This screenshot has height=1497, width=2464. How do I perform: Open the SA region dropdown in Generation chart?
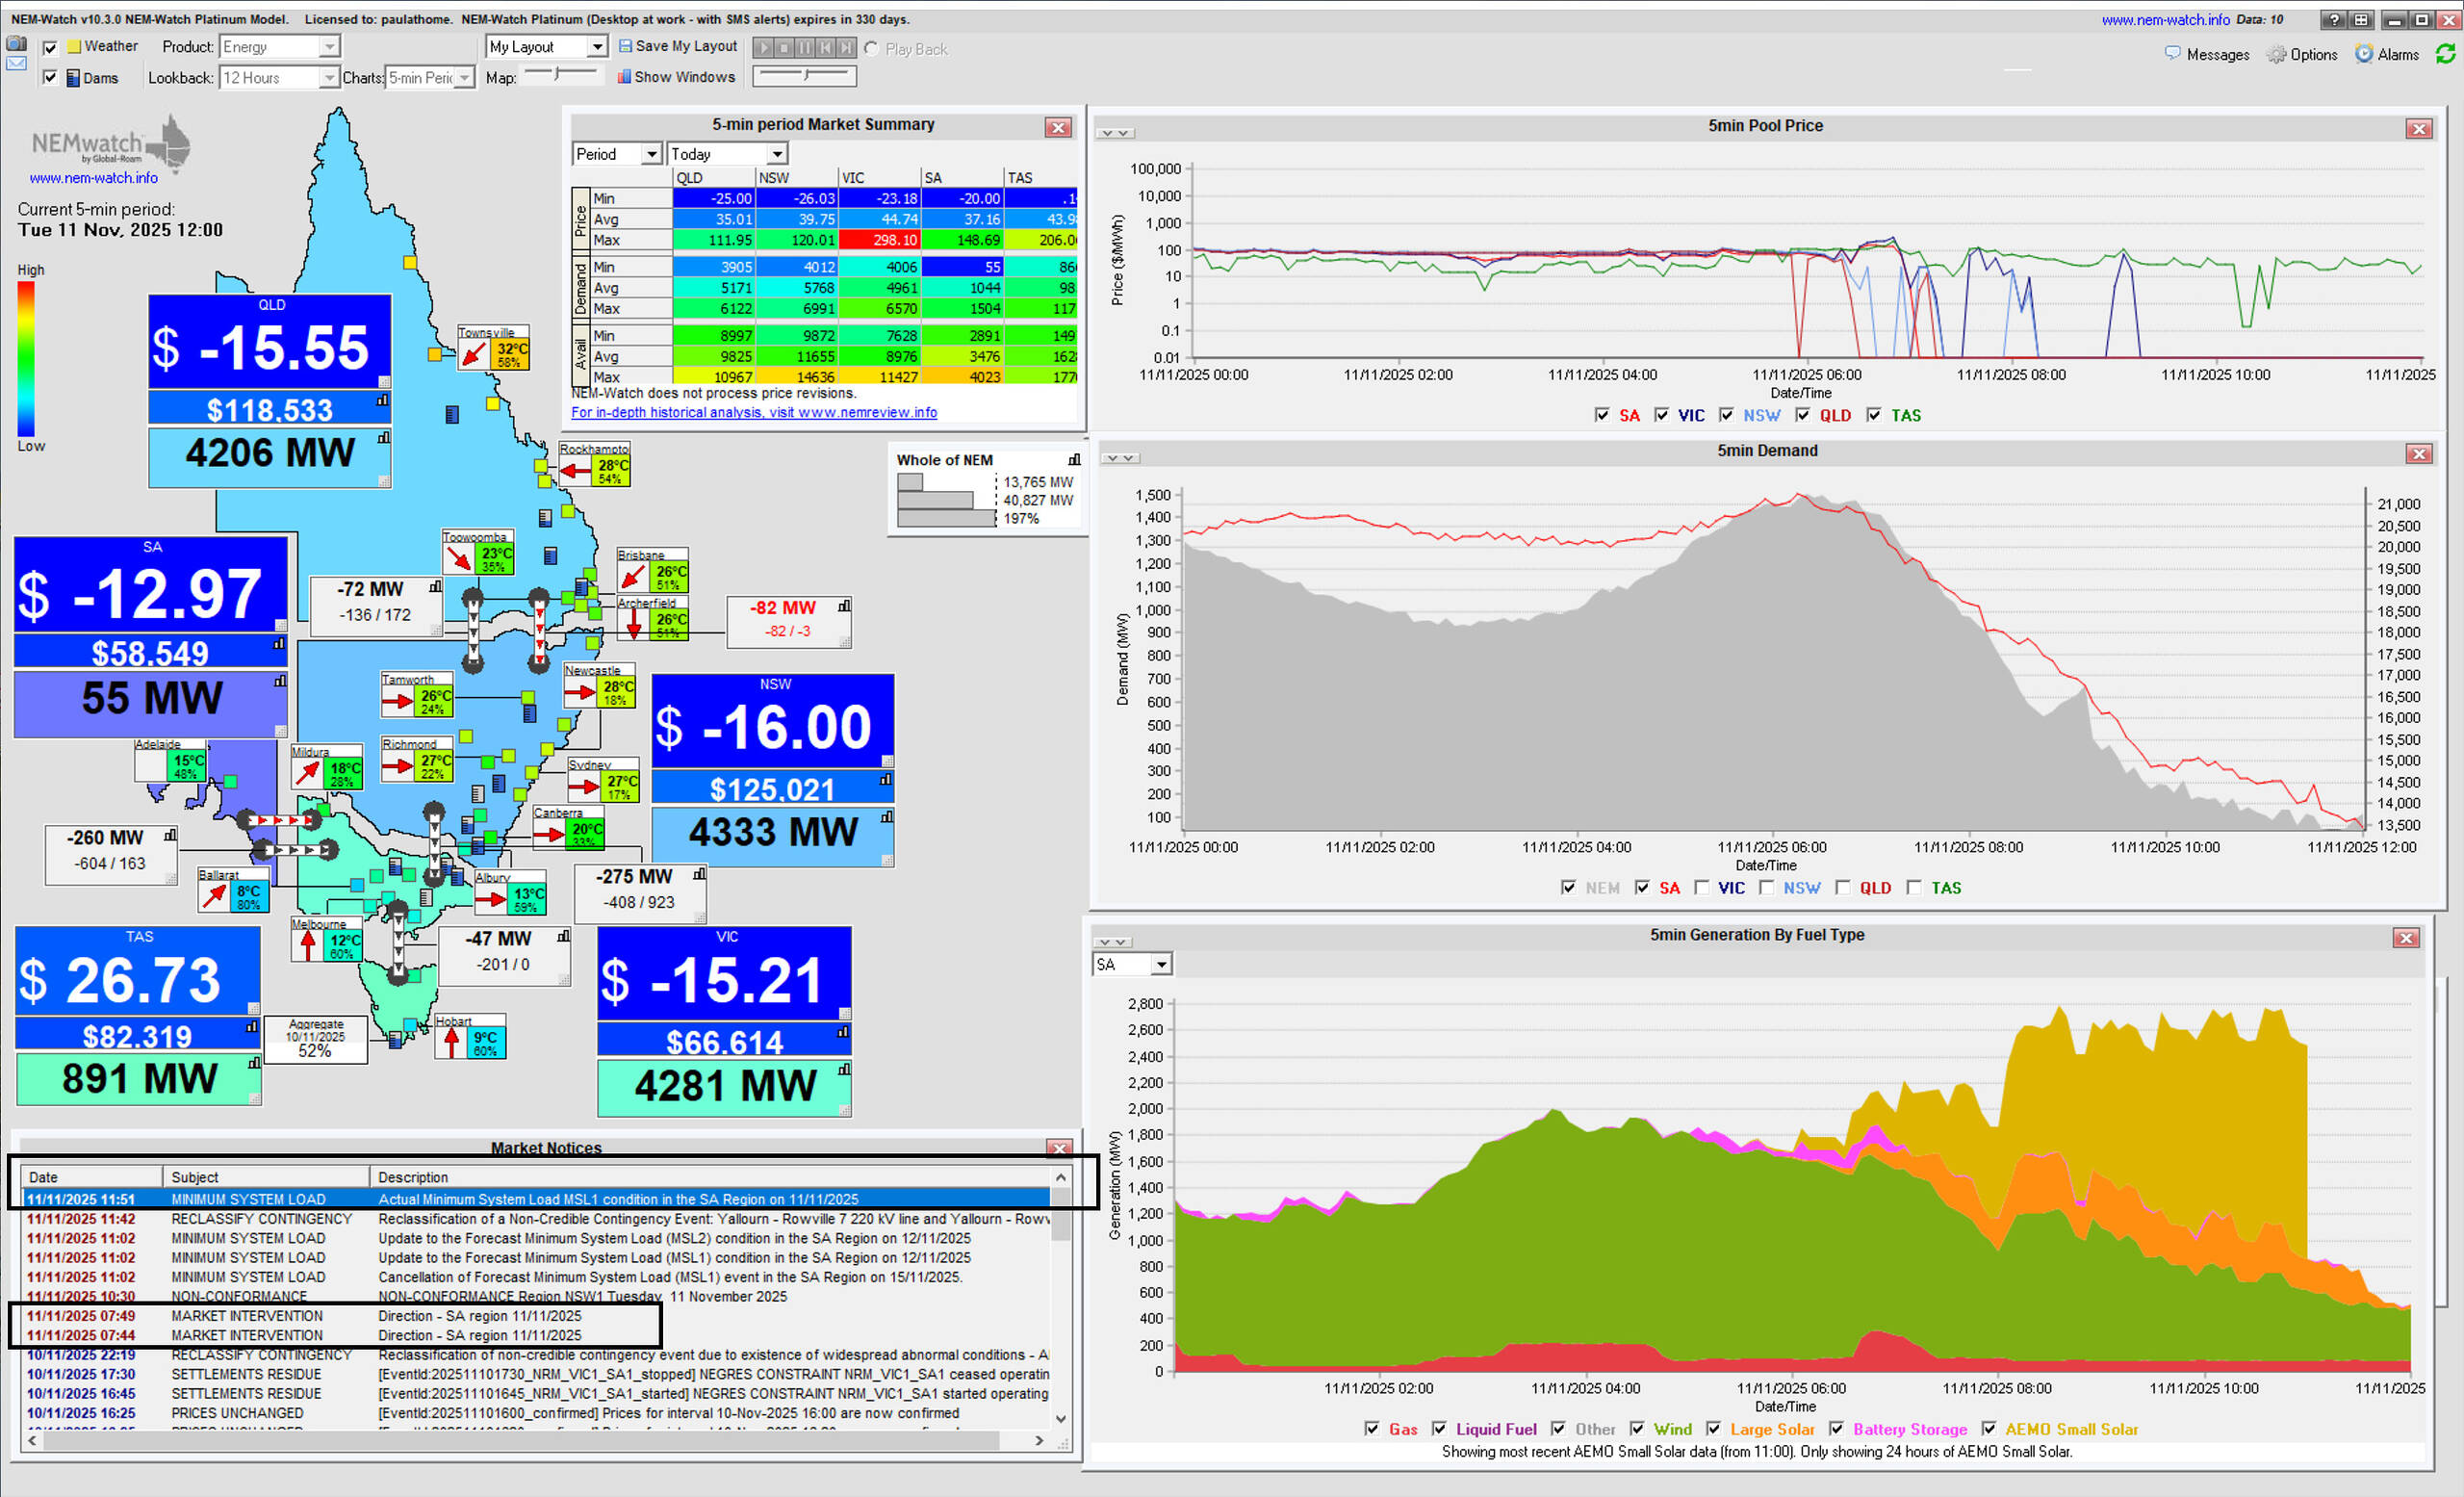(1160, 965)
